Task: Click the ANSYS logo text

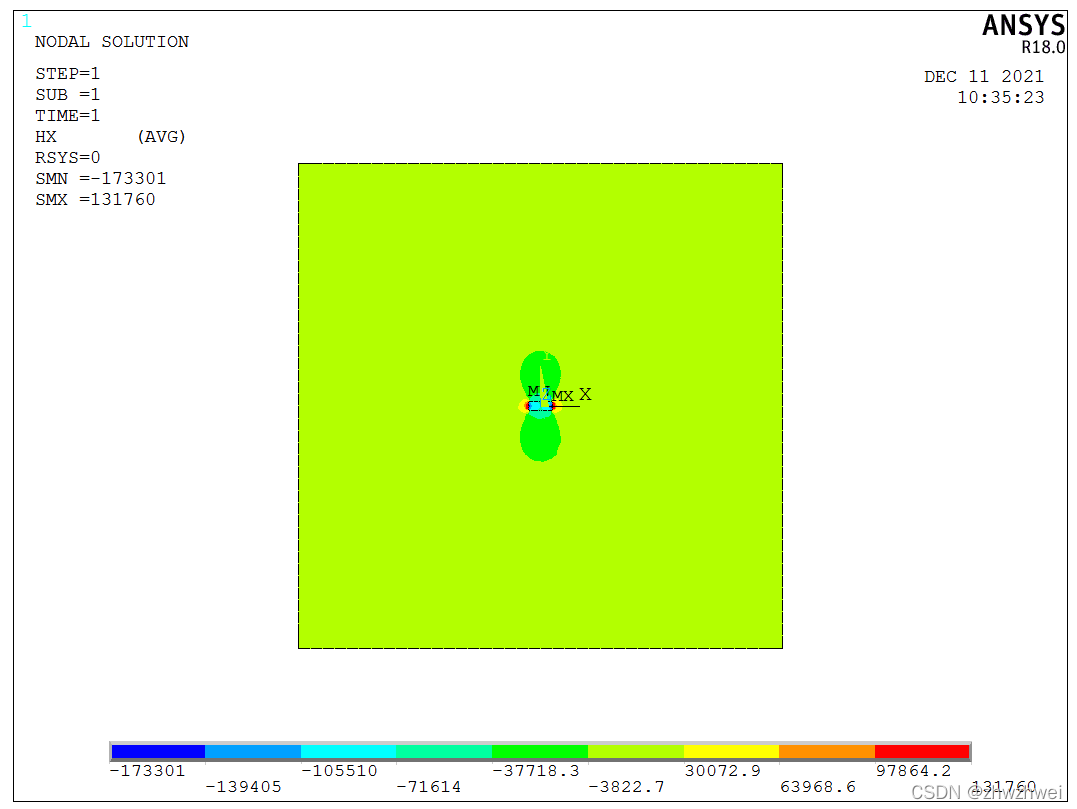Action: tap(1023, 26)
